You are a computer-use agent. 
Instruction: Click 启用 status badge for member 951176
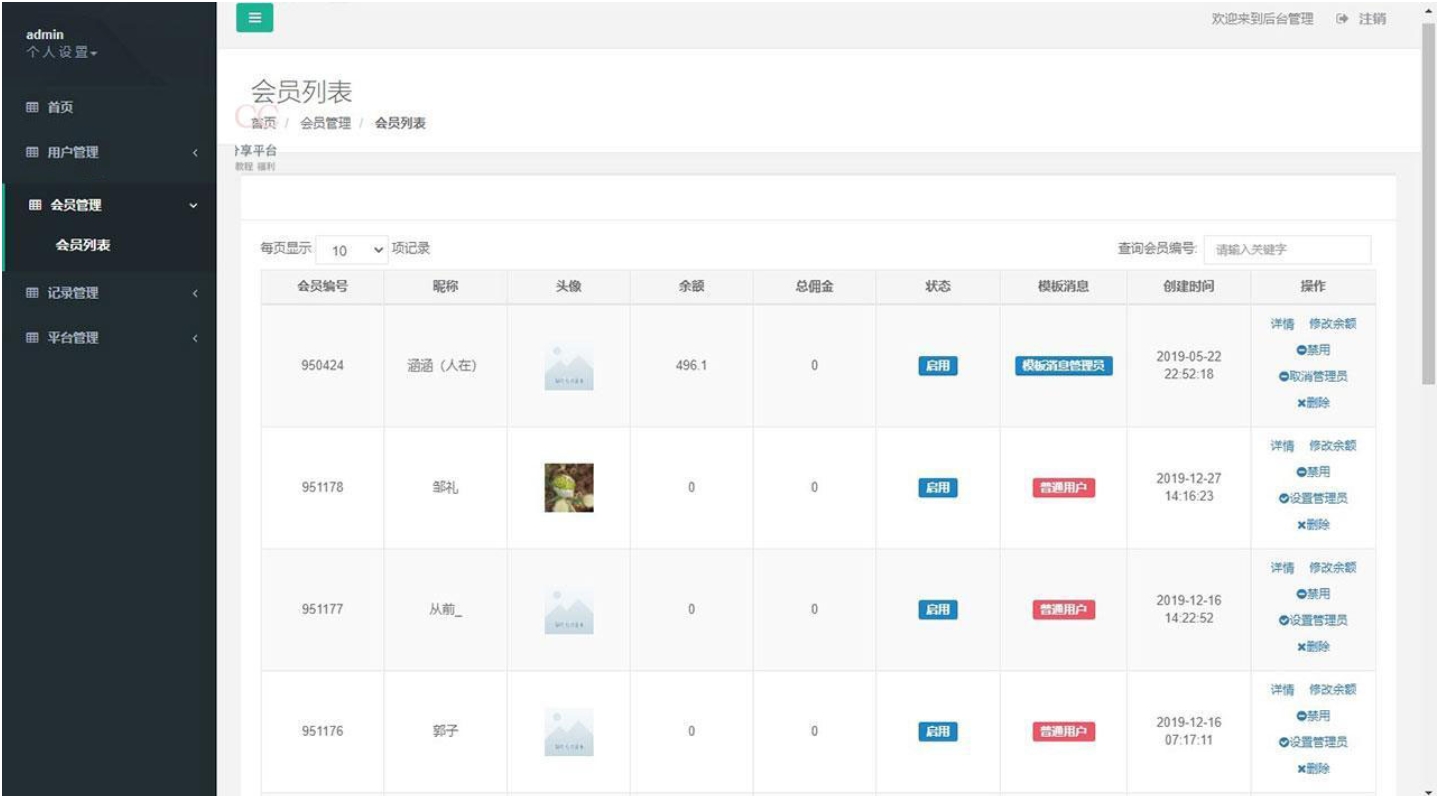tap(938, 732)
